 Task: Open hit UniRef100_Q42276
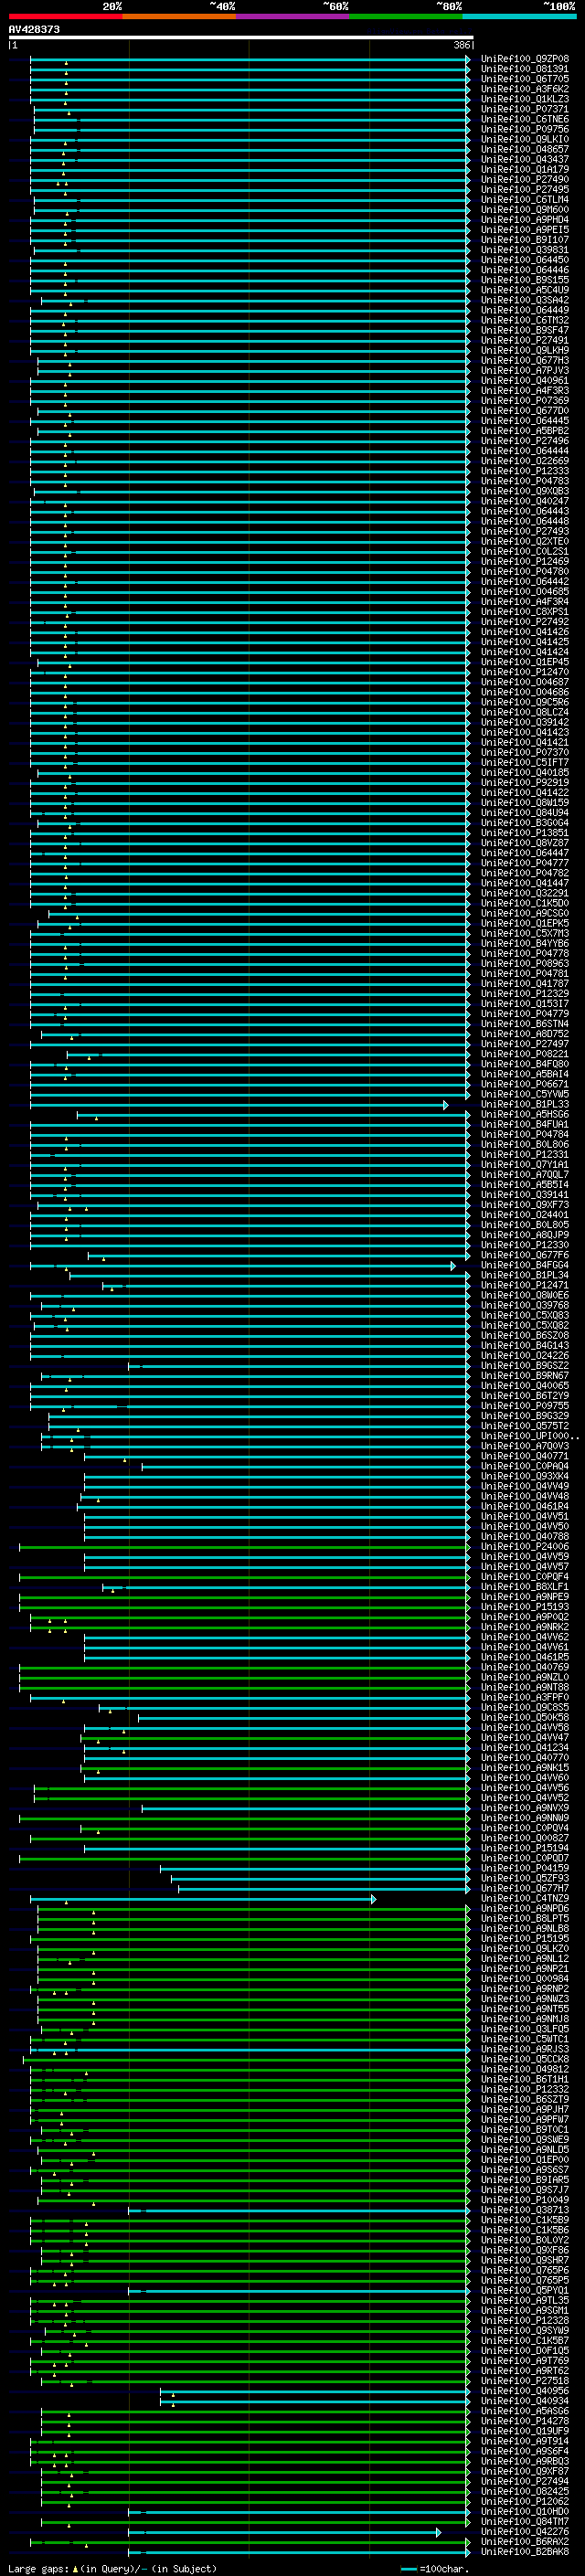(525, 2531)
